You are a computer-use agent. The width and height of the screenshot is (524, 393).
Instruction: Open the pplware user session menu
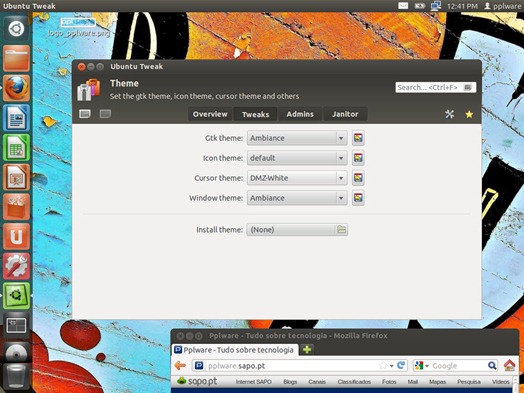[x=503, y=6]
